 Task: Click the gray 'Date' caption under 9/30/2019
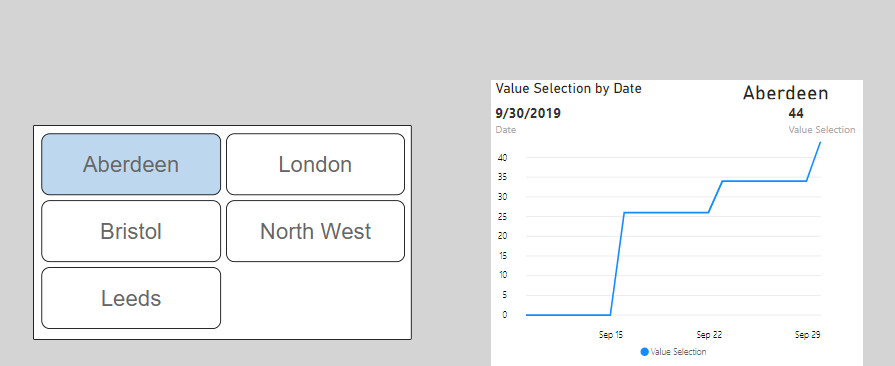[506, 130]
